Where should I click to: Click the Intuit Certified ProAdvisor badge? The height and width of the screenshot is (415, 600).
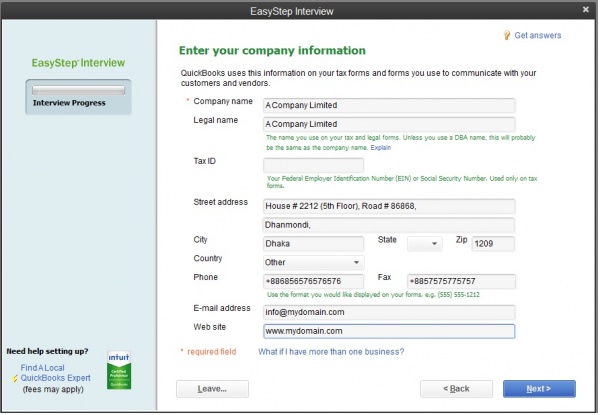pos(119,370)
